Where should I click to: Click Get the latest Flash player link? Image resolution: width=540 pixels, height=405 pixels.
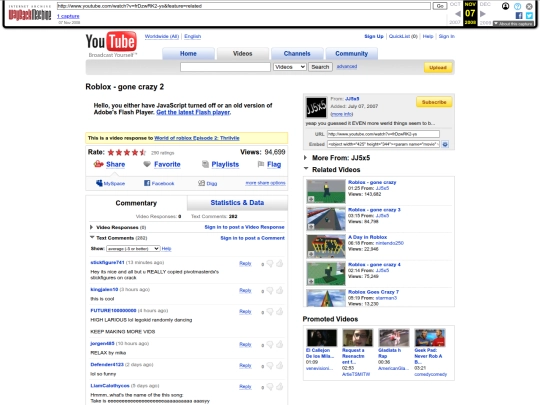pyautogui.click(x=193, y=112)
